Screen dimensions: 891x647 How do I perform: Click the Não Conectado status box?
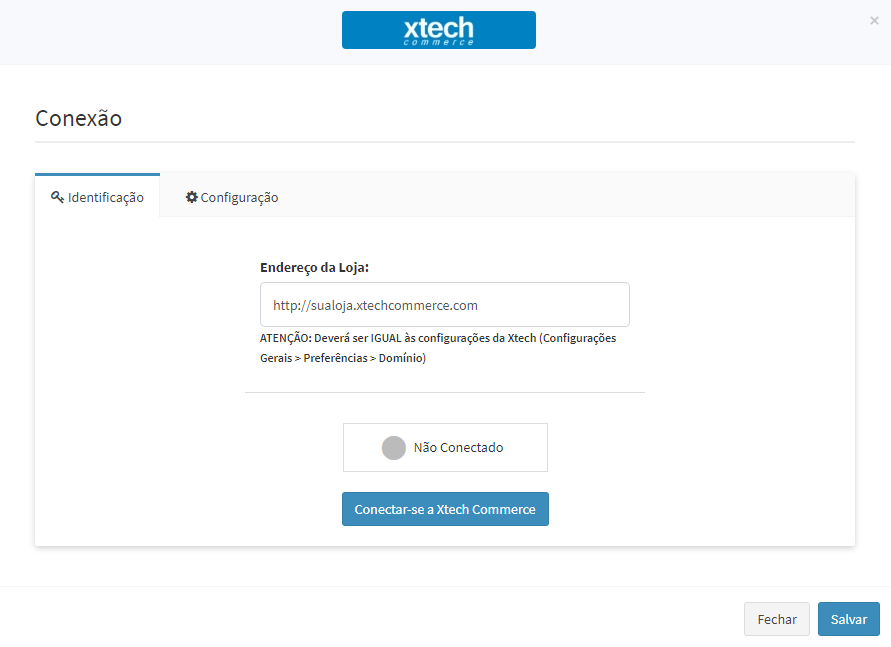point(445,448)
